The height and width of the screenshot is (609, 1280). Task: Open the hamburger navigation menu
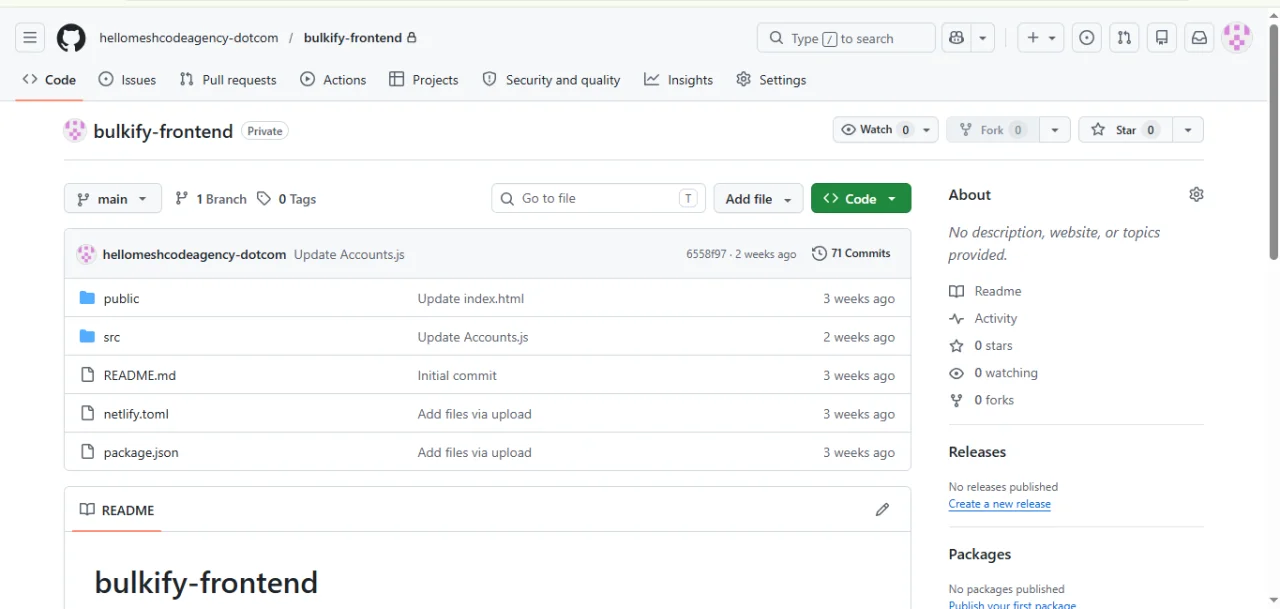click(30, 38)
